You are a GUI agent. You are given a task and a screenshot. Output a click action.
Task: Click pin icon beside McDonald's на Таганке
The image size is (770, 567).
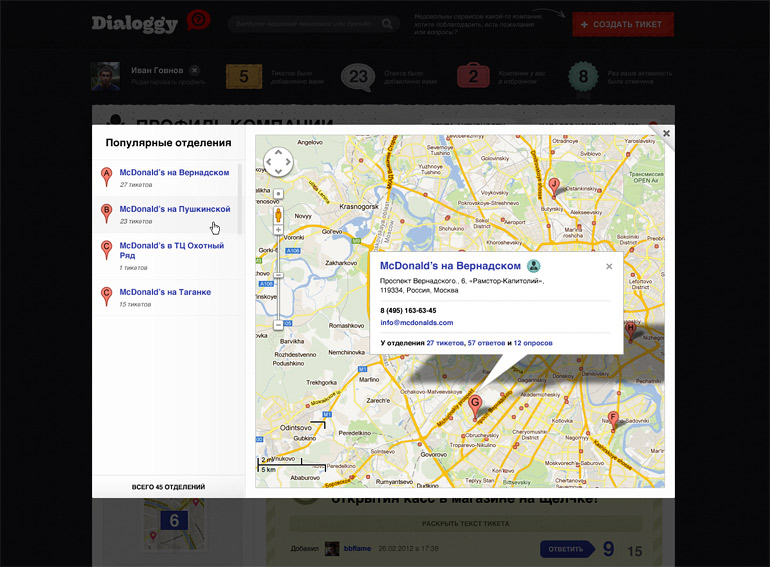pos(106,296)
